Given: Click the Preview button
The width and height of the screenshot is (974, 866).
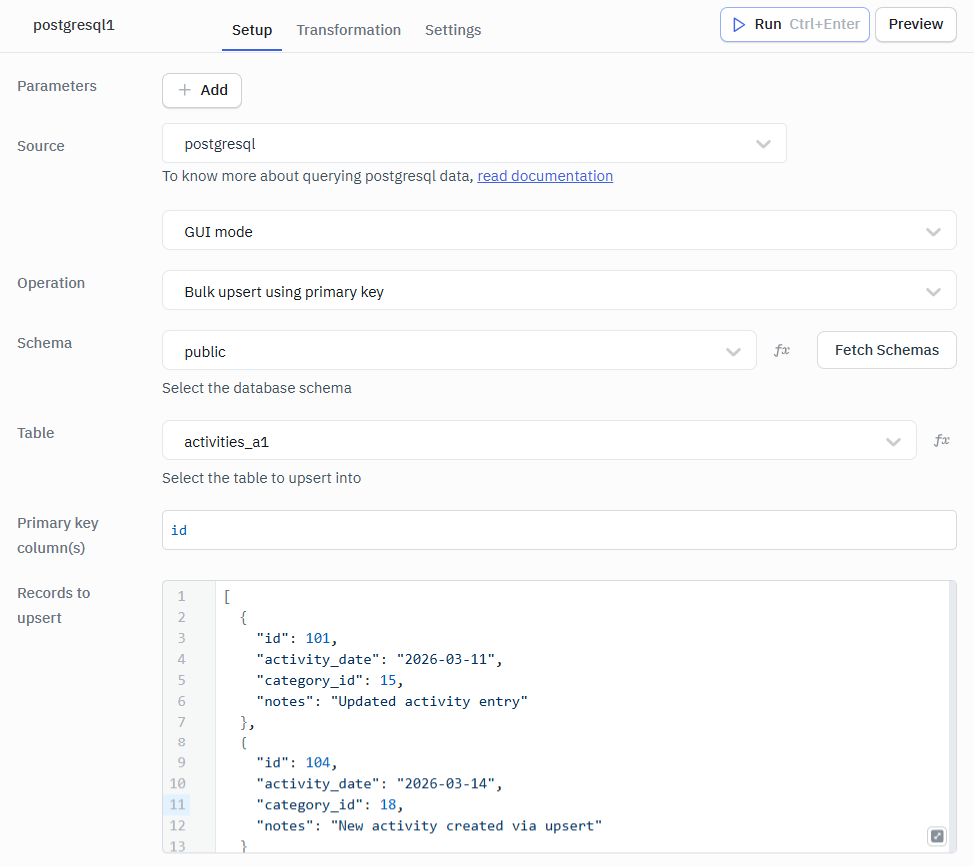Looking at the screenshot, I should pyautogui.click(x=915, y=24).
